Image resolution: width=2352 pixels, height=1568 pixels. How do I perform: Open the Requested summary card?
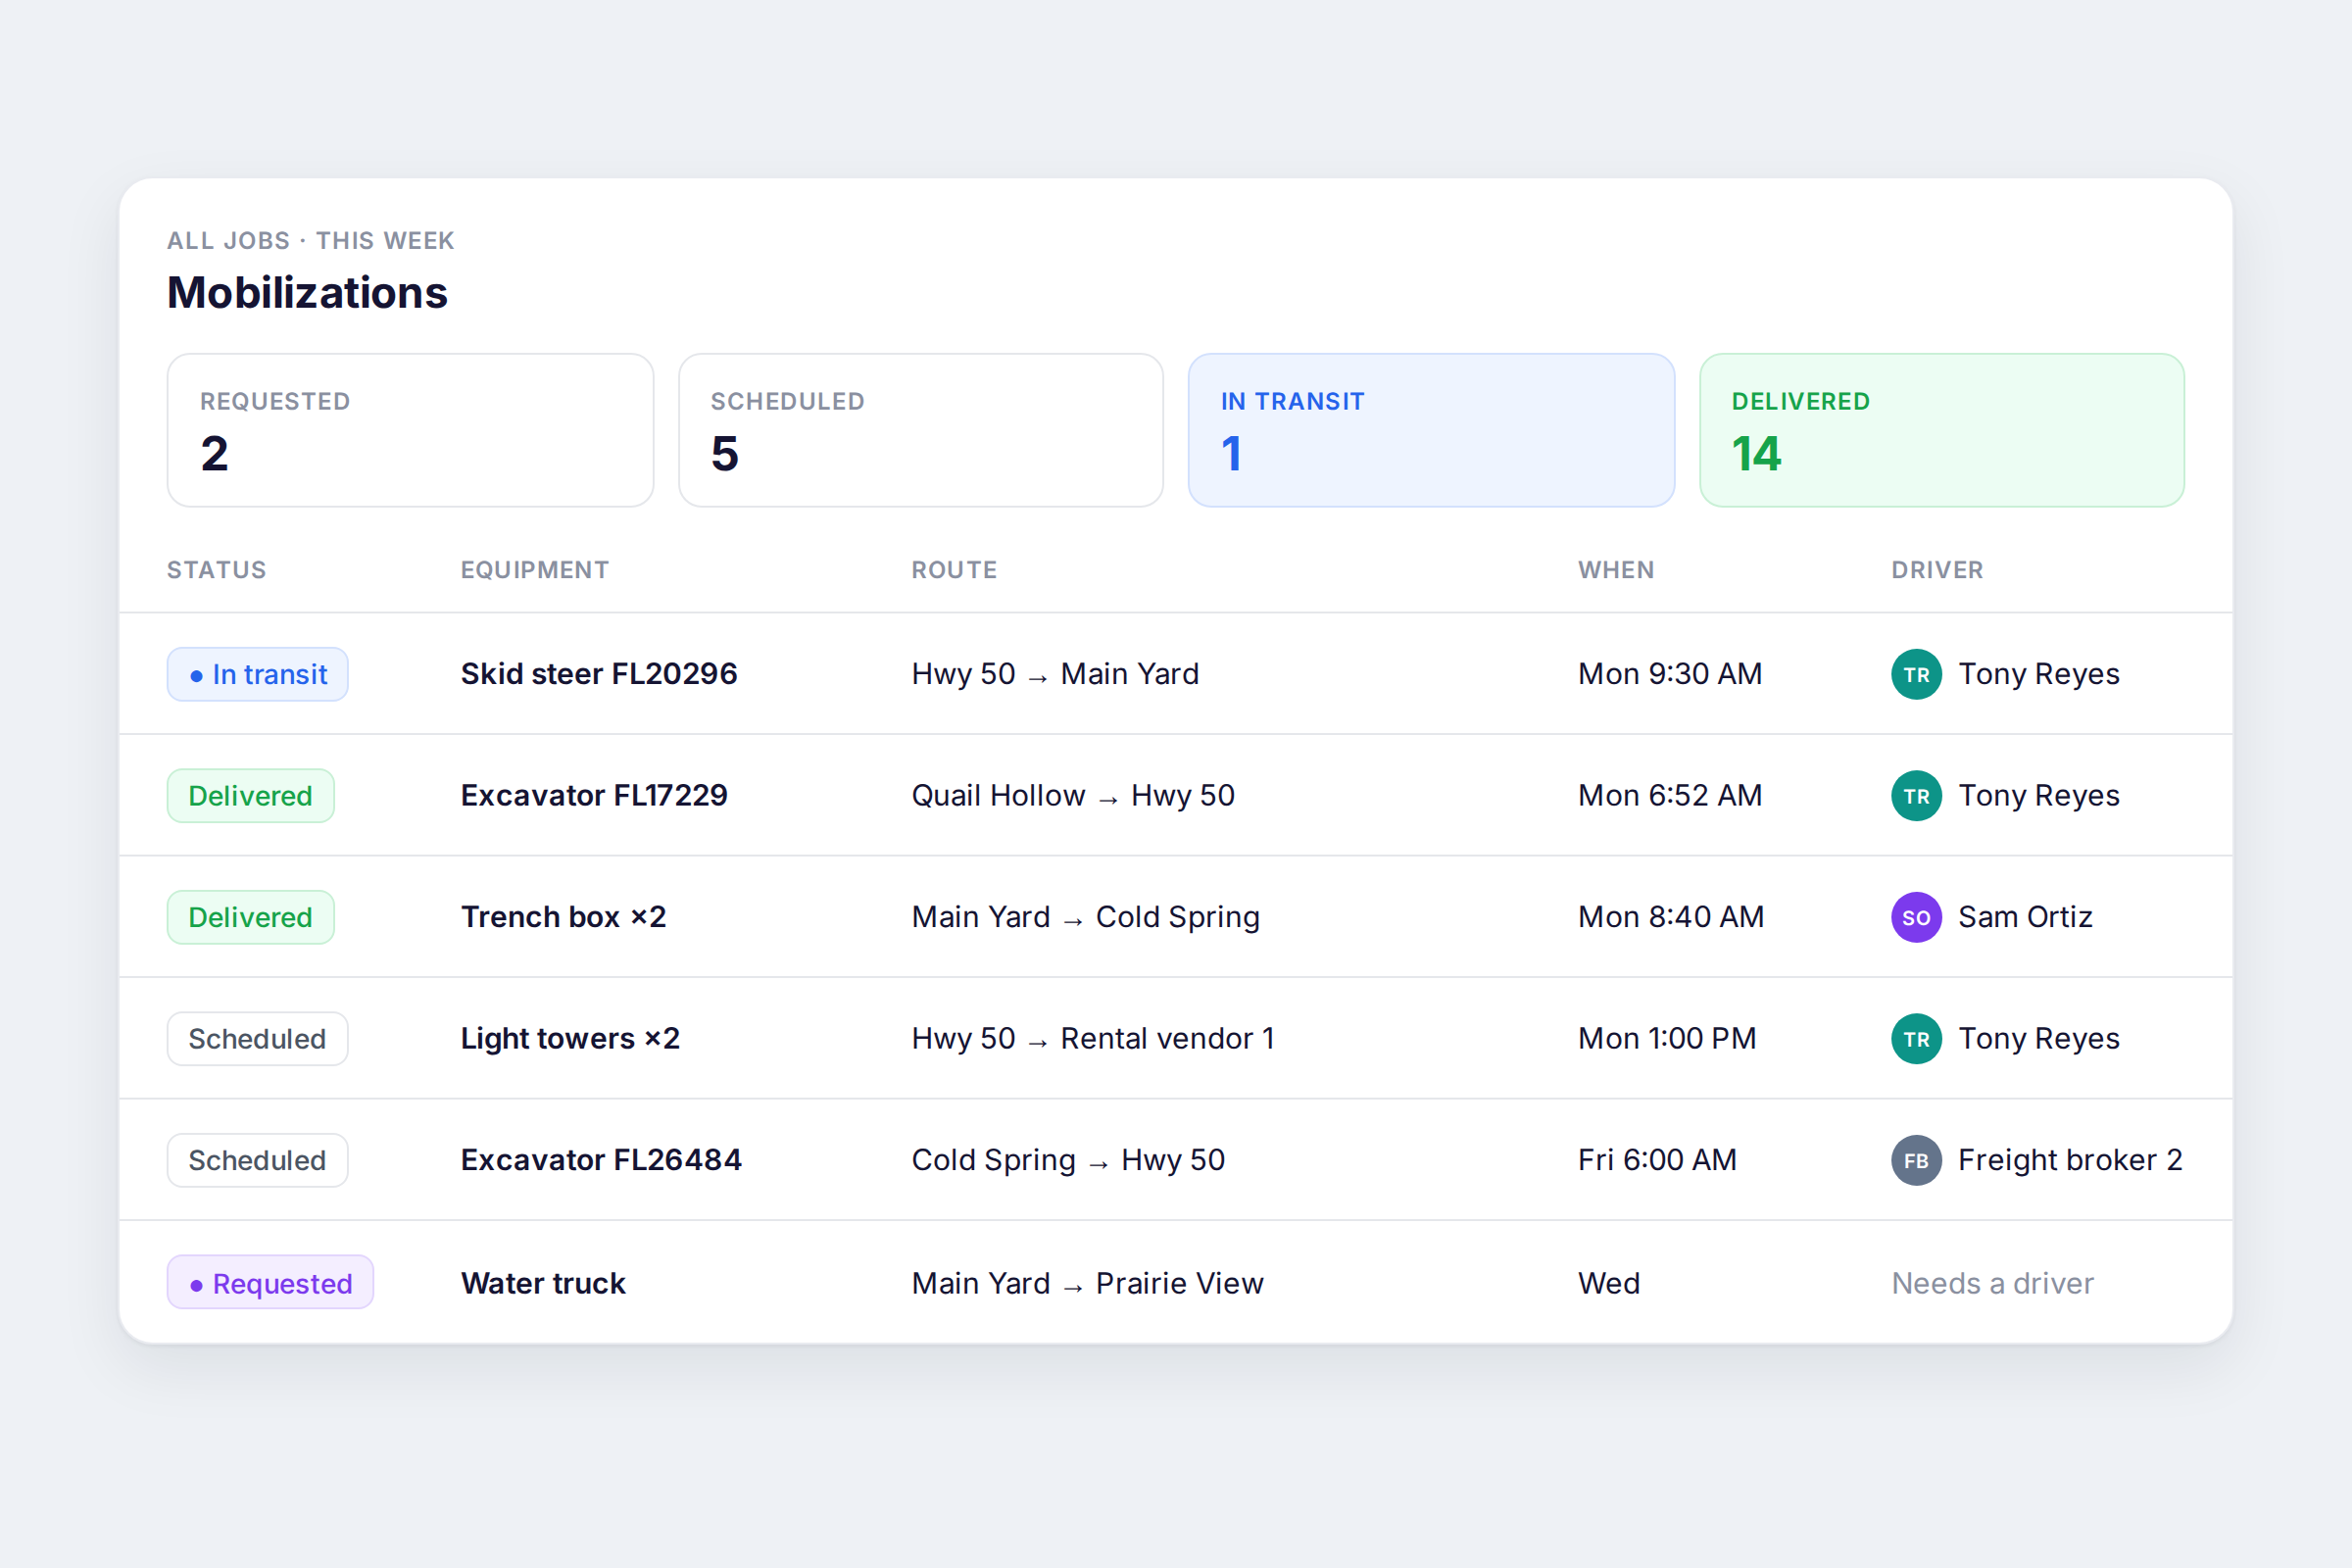tap(410, 430)
